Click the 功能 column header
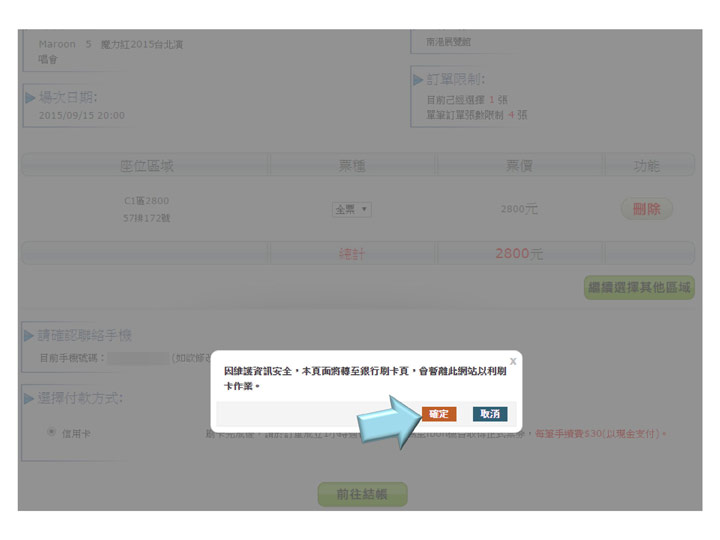The height and width of the screenshot is (540, 720). tap(647, 166)
